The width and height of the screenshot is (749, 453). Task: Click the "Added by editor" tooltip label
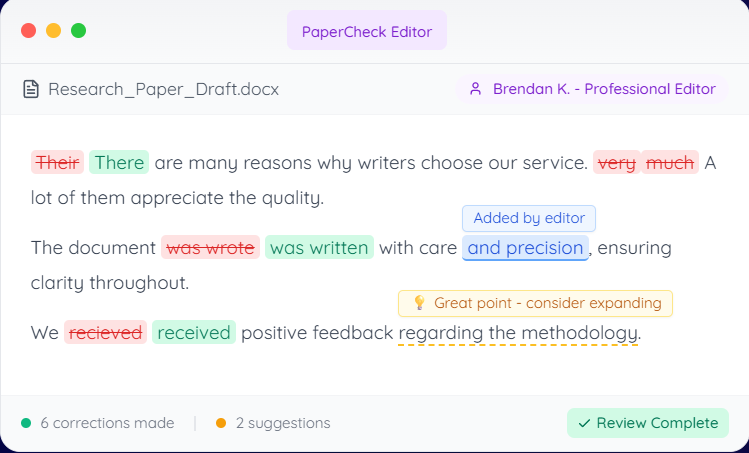point(529,218)
